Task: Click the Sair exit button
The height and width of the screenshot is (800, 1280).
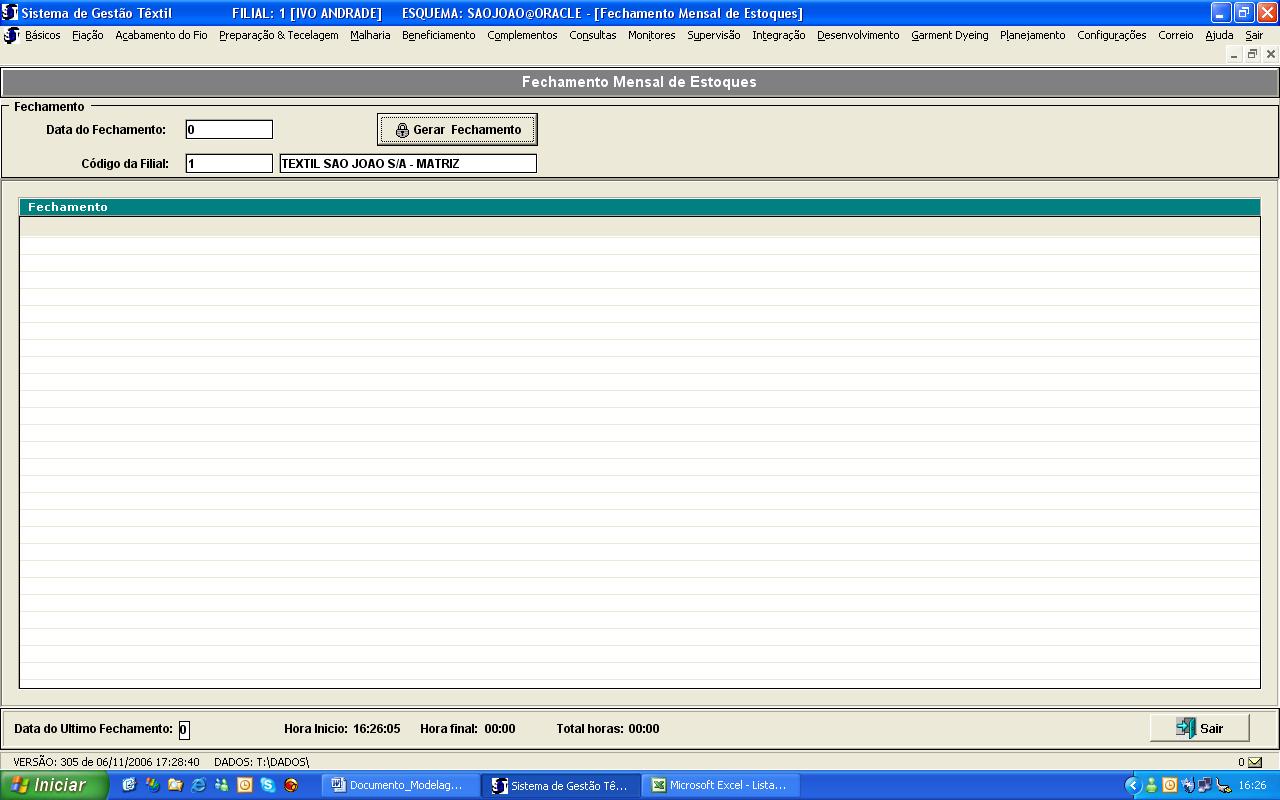Action: tap(1199, 728)
